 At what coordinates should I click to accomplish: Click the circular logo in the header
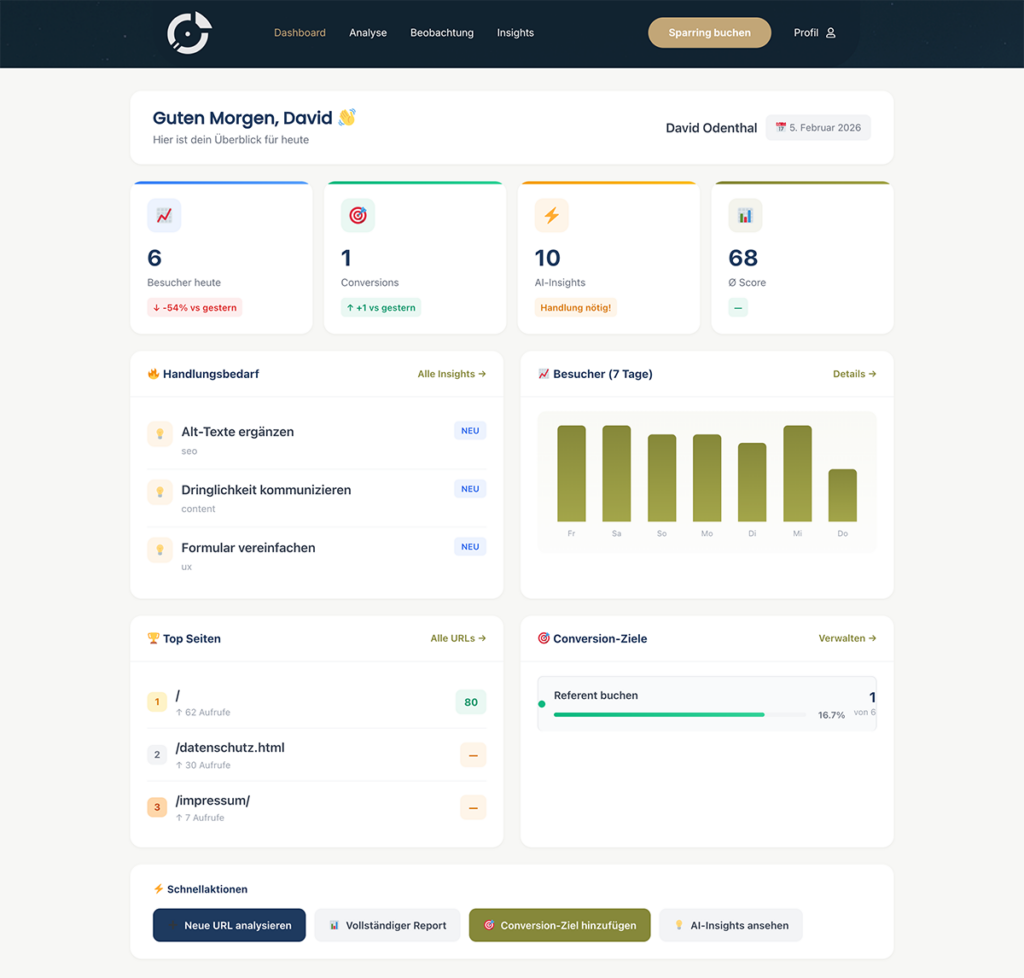tap(188, 33)
